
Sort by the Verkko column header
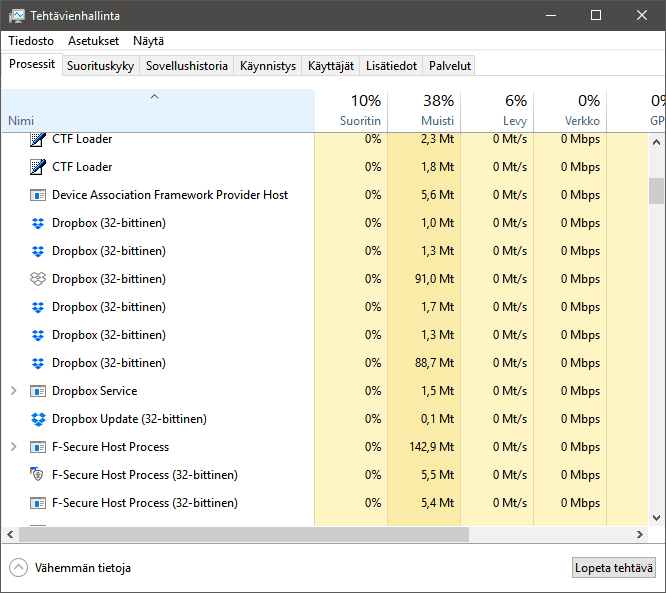coord(570,110)
